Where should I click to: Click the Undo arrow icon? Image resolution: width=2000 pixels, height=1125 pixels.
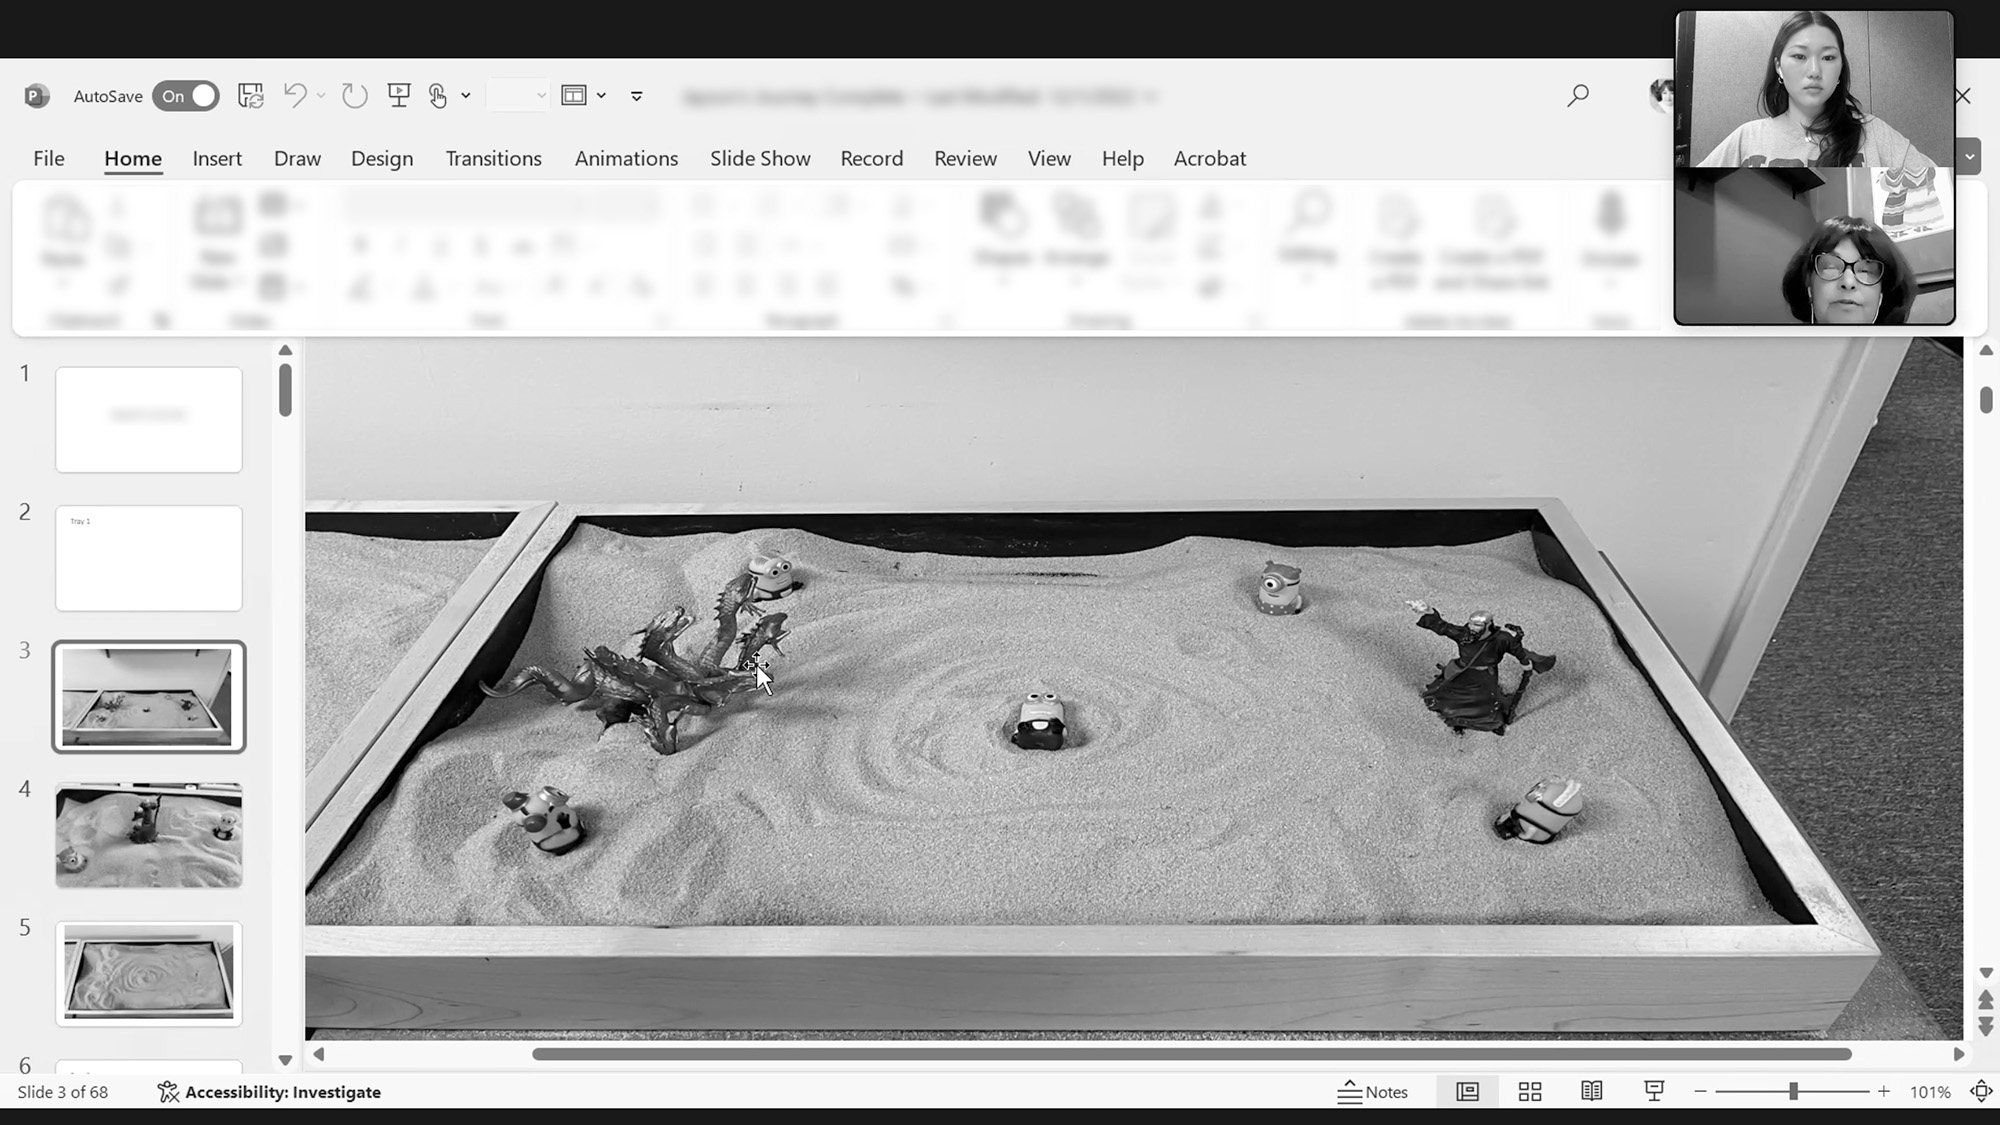click(294, 96)
